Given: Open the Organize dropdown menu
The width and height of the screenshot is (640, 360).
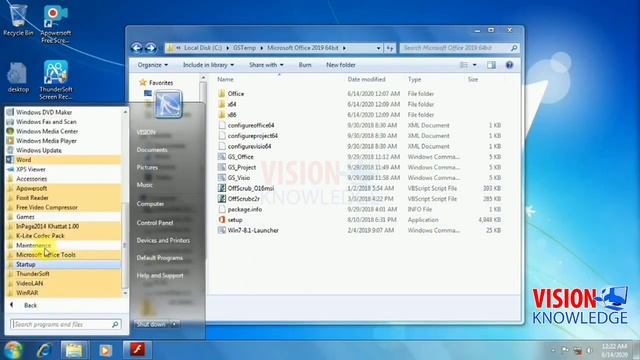Looking at the screenshot, I should pos(153,65).
